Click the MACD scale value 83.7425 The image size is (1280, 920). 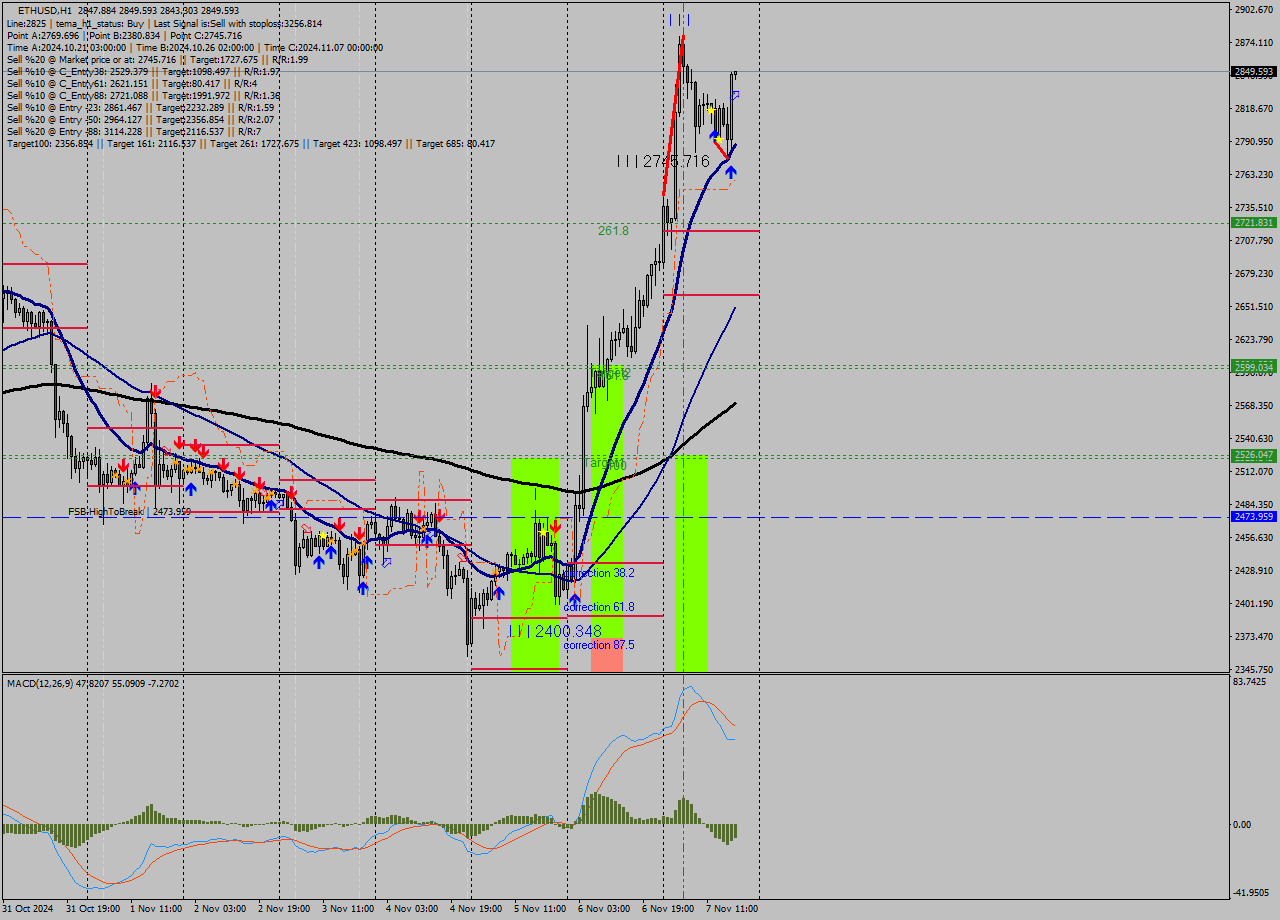(1249, 682)
